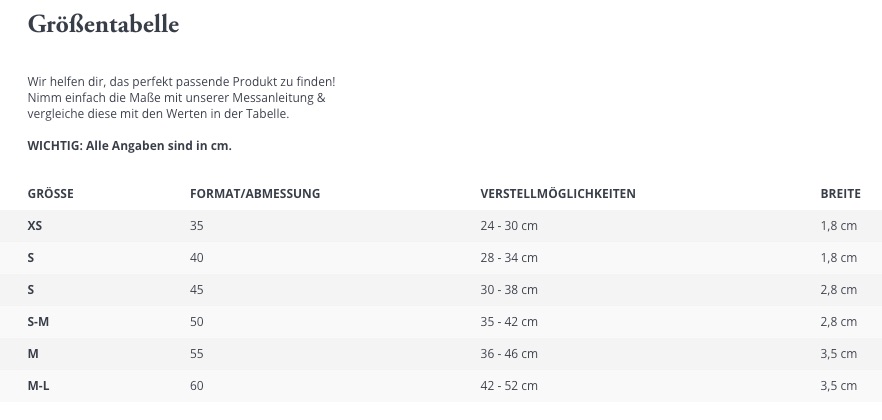Select the S-M size row label
This screenshot has height=420, width=882.
point(39,322)
